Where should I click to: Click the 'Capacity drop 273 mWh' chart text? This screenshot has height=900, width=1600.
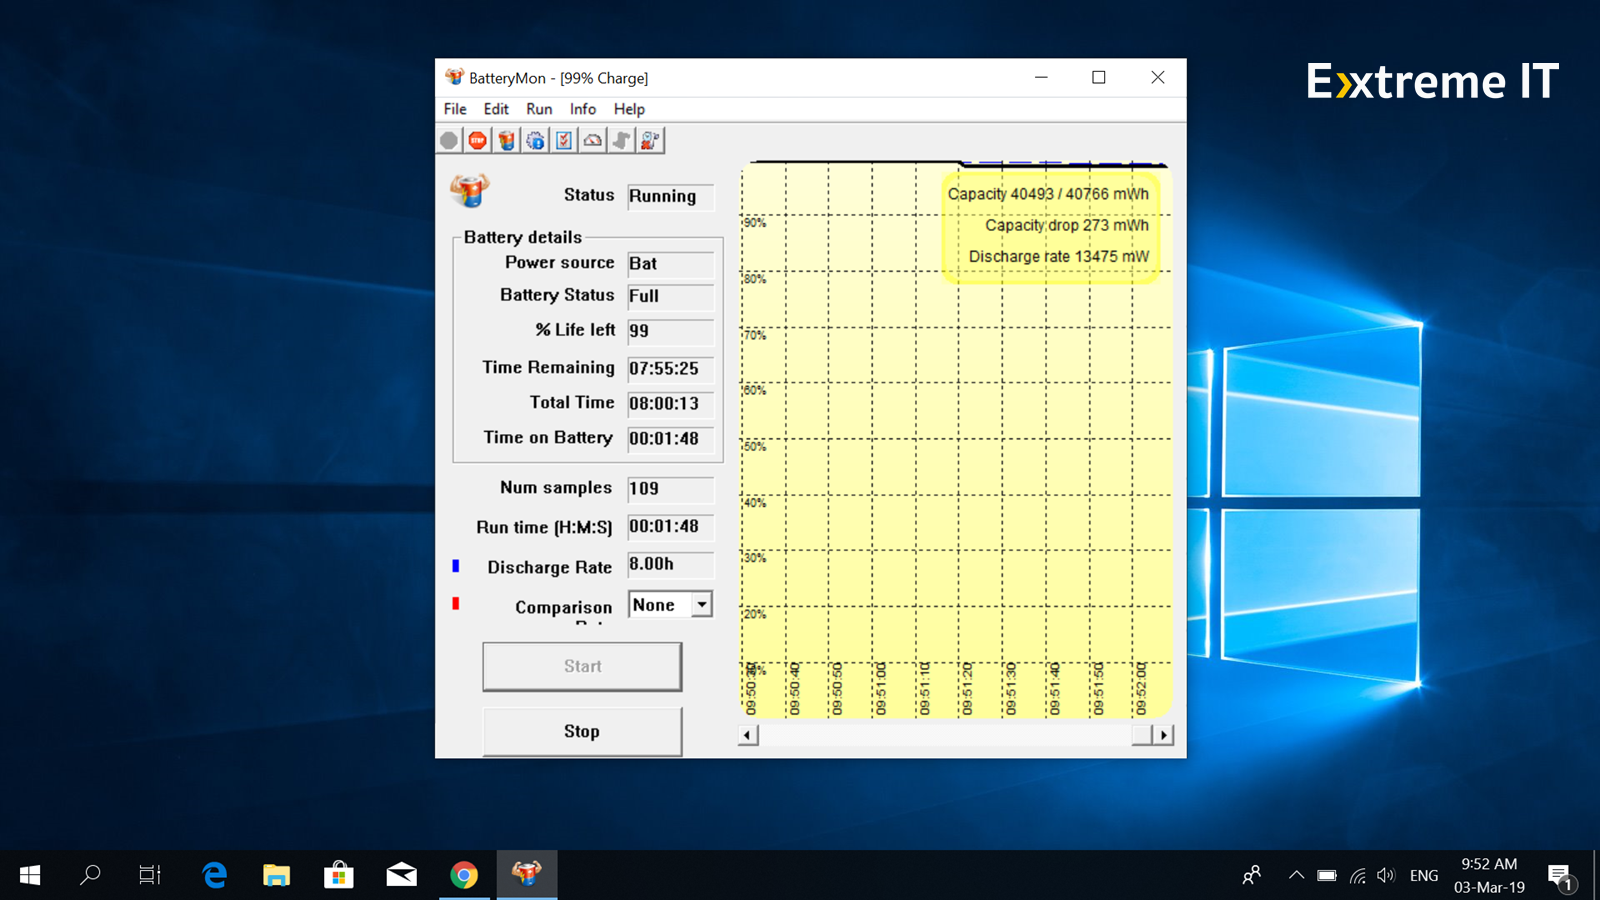(1067, 225)
